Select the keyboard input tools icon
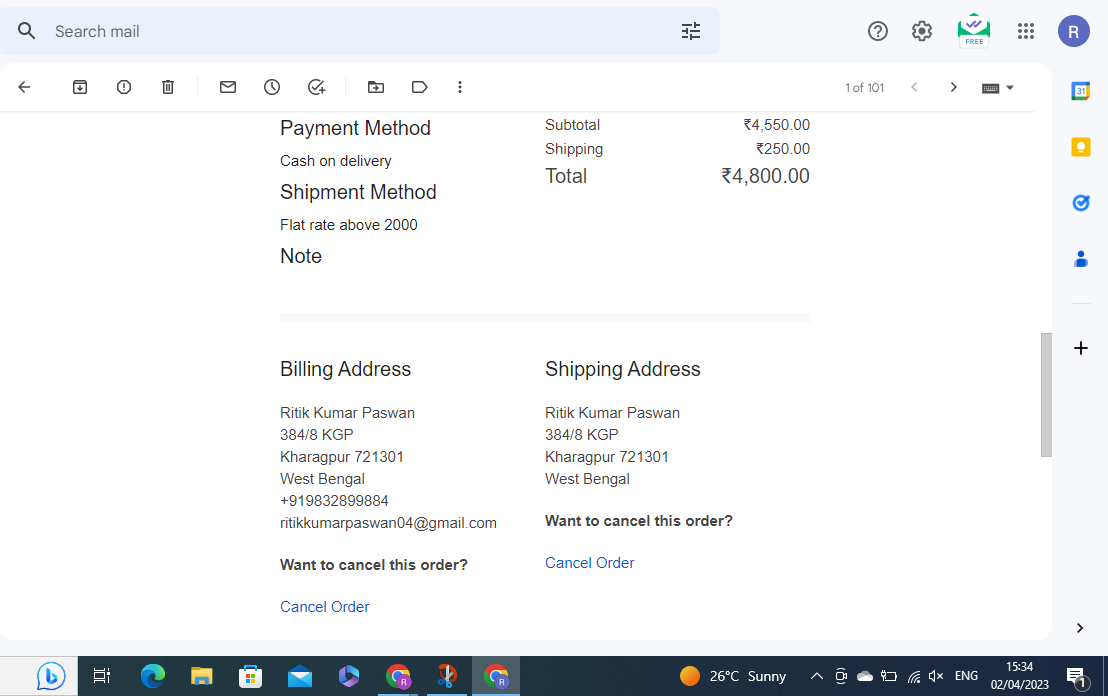This screenshot has width=1108, height=696. click(x=990, y=88)
